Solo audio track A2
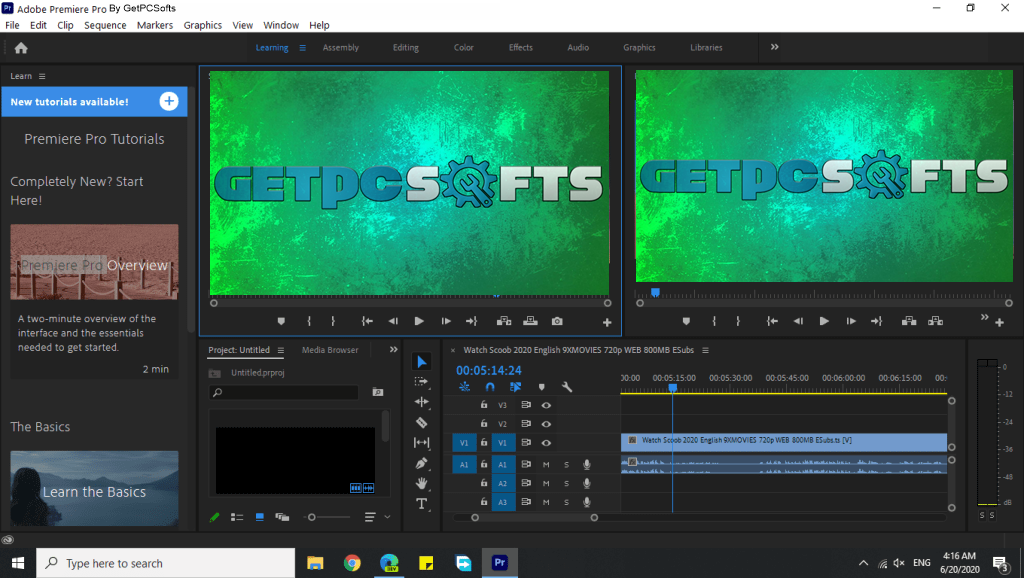Screen dimensions: 1024x578 566,483
